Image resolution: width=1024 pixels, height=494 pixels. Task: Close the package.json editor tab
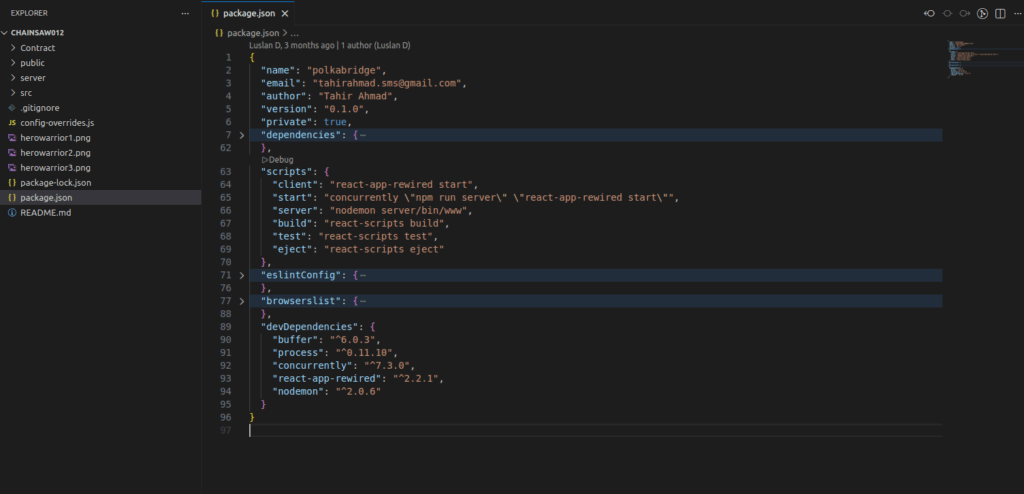tap(286, 14)
